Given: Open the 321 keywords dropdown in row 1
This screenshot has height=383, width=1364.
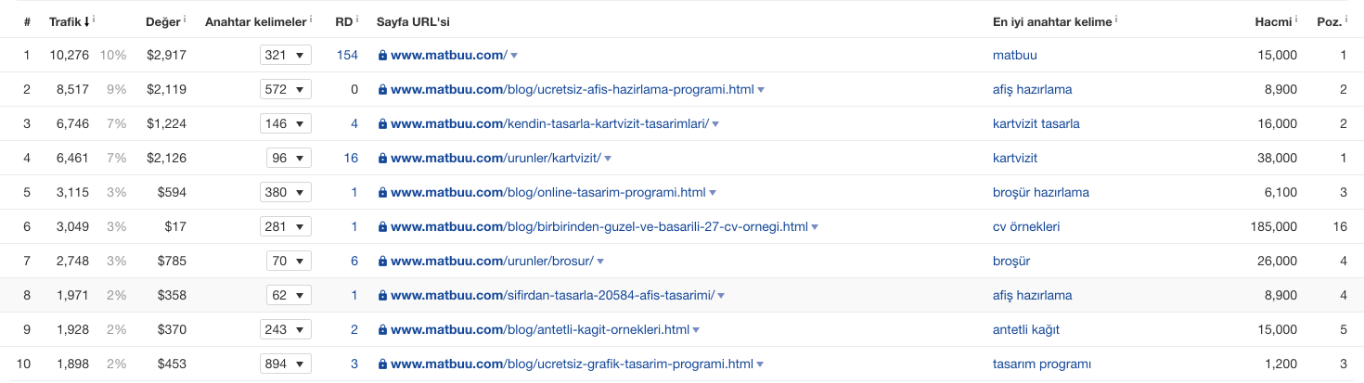Looking at the screenshot, I should [x=285, y=55].
